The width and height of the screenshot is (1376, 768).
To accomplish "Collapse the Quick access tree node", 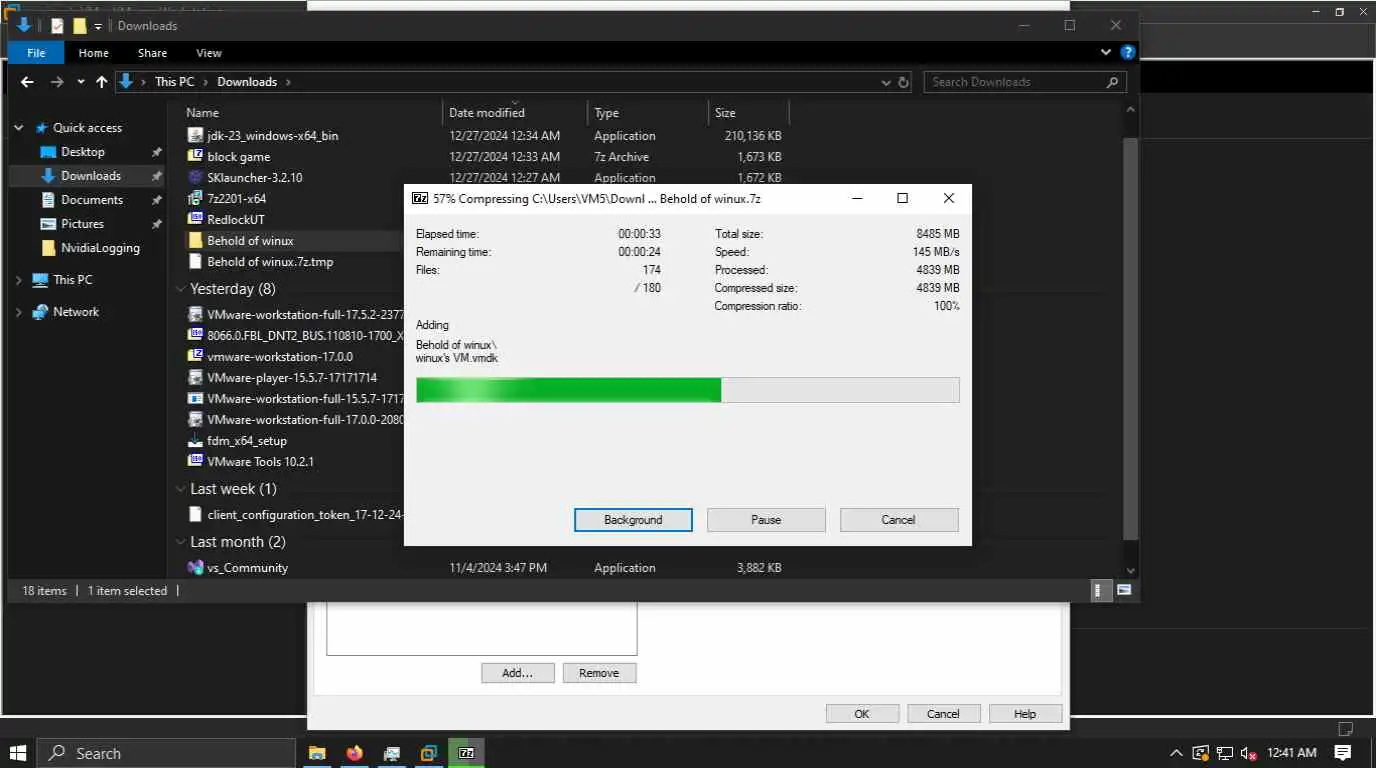I will (19, 128).
